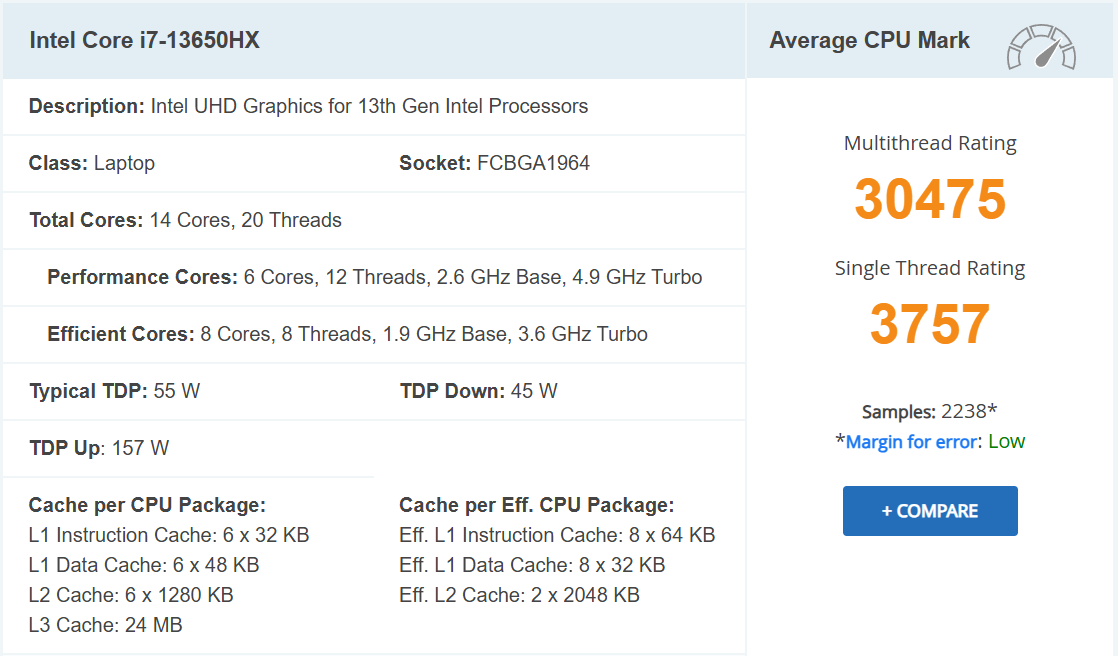Click the TDP Up 157 W entry
This screenshot has height=656, width=1118.
[x=99, y=448]
